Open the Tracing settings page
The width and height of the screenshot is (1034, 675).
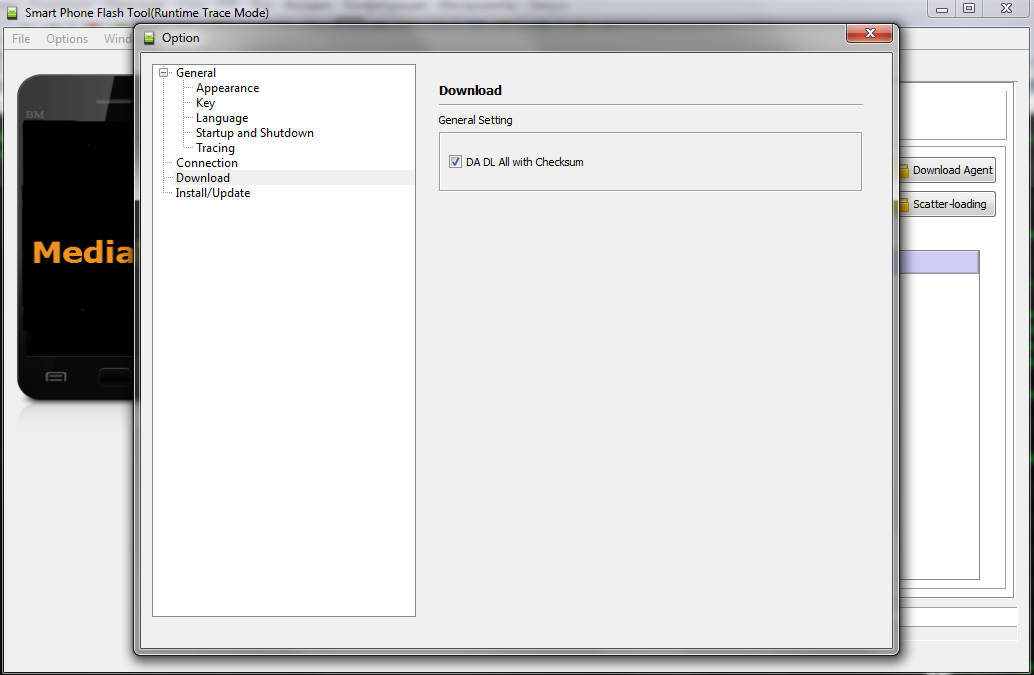click(x=215, y=148)
